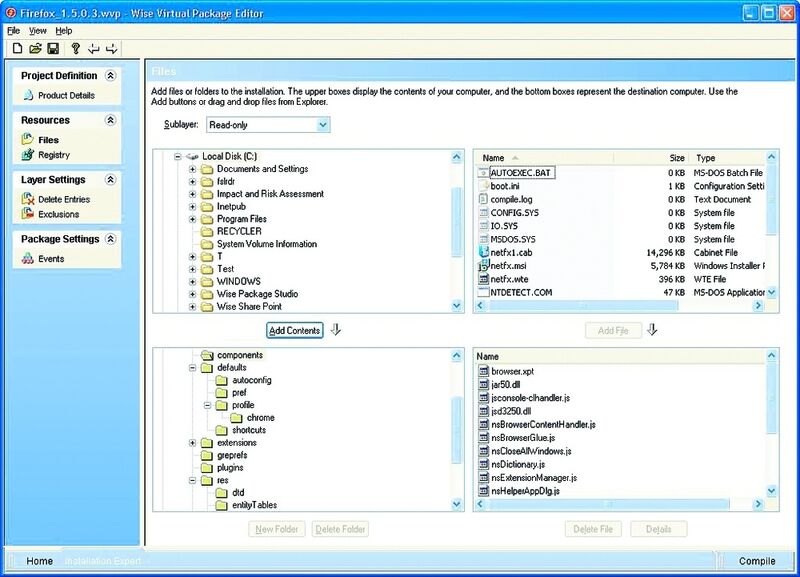Image resolution: width=800 pixels, height=577 pixels.
Task: Collapse the Project Definition panel
Action: click(x=110, y=76)
